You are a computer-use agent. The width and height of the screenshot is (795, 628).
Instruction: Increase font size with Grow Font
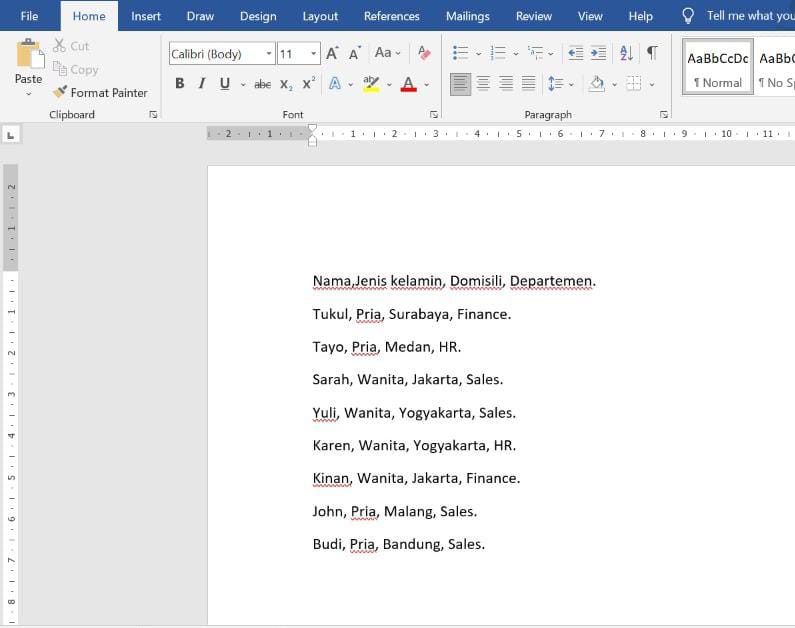point(332,53)
